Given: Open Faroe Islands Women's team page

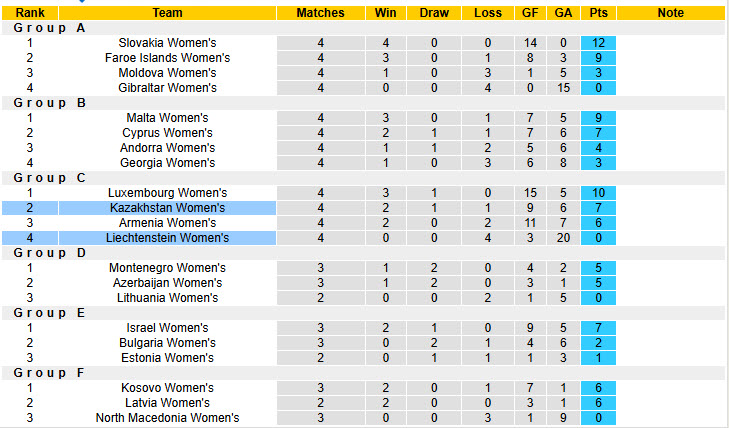Looking at the screenshot, I should click(x=167, y=58).
